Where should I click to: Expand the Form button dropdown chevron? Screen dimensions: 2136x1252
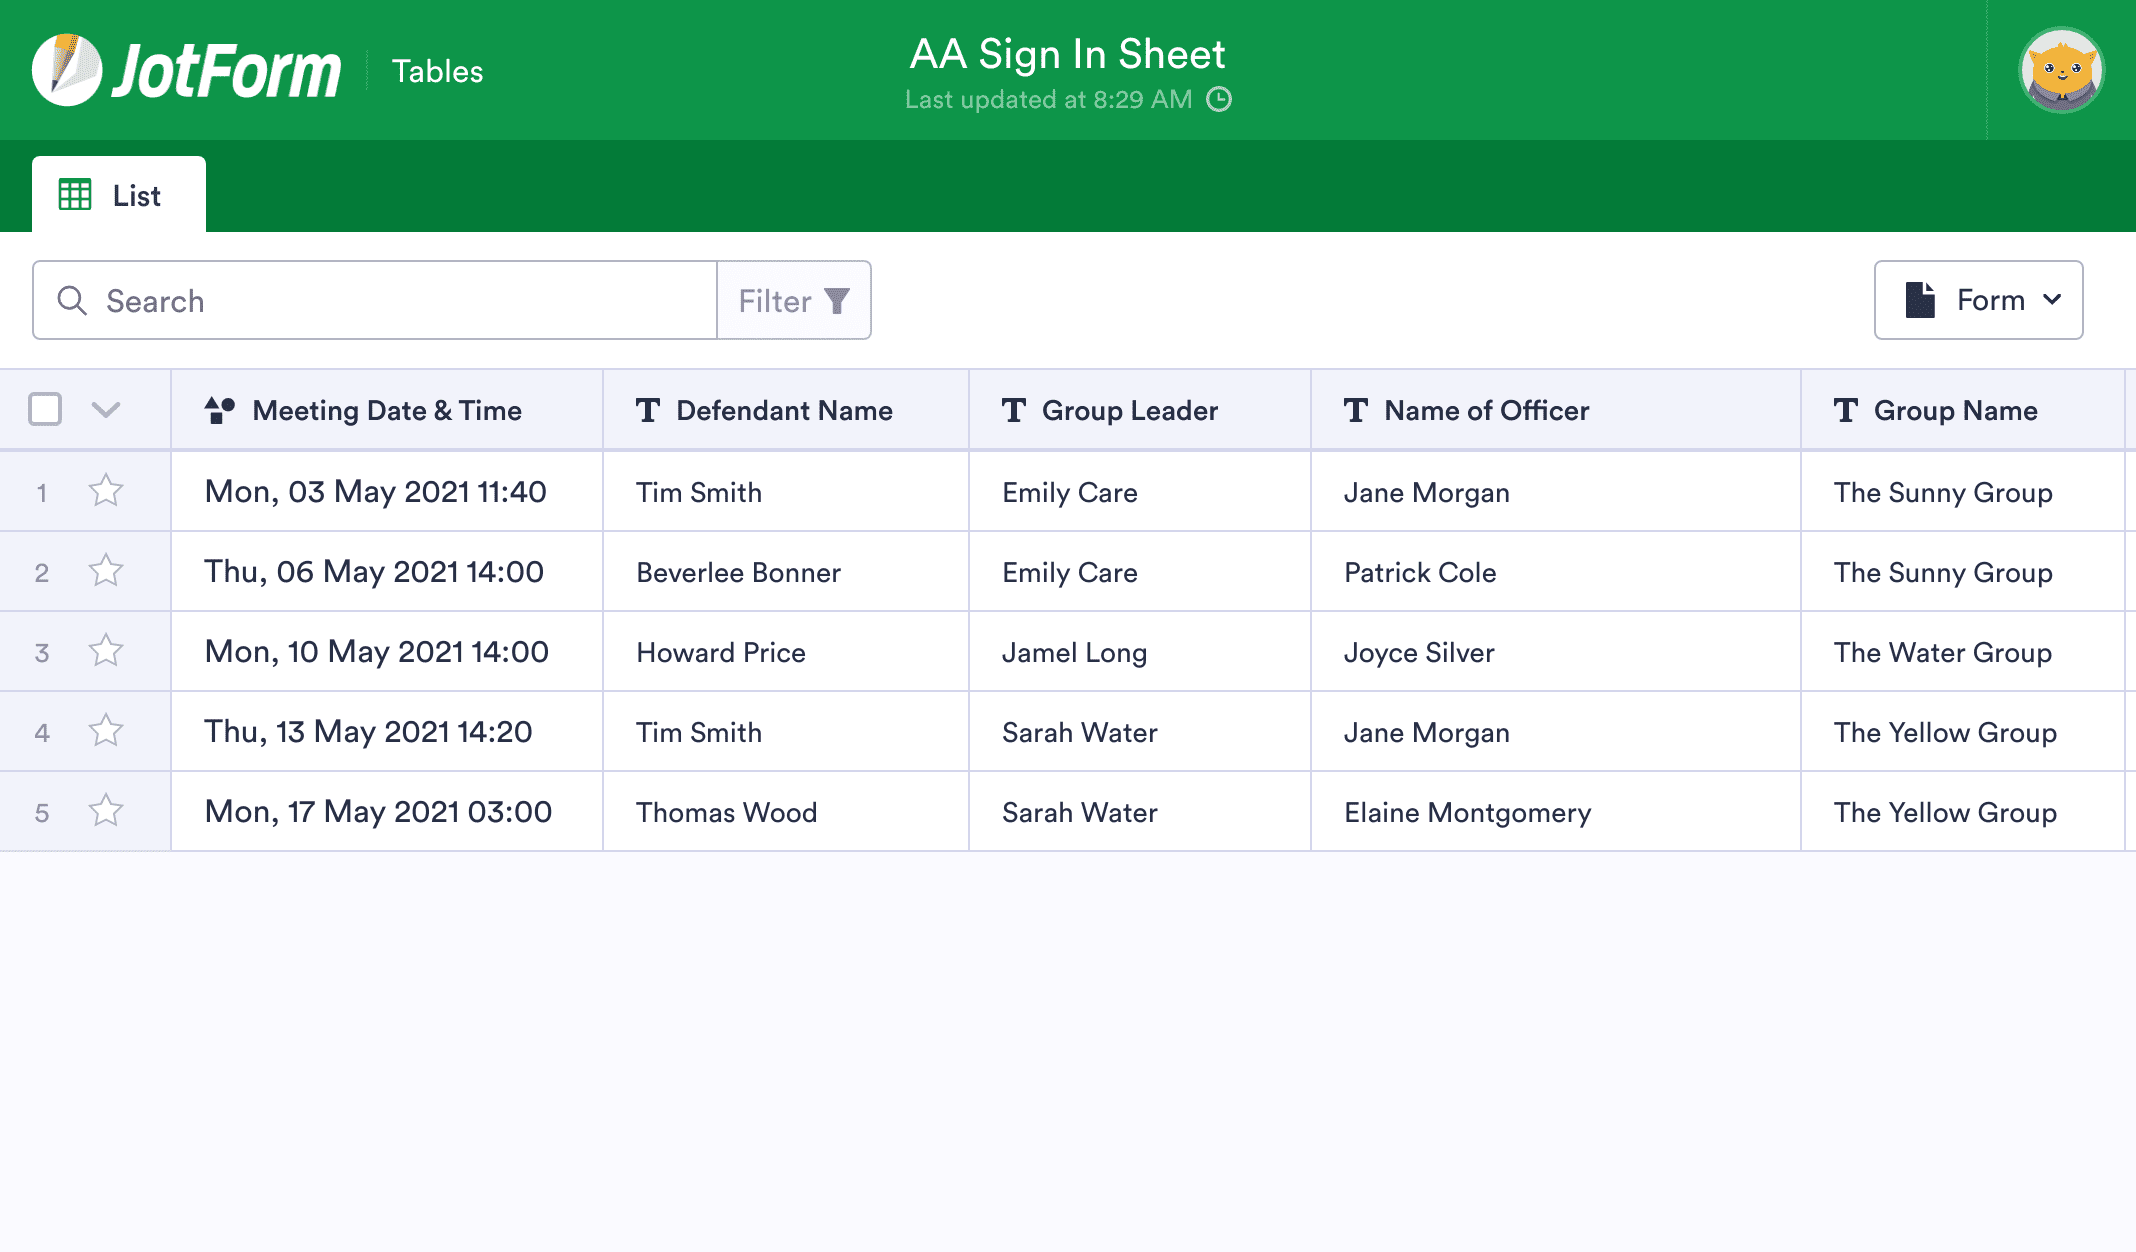coord(2052,300)
